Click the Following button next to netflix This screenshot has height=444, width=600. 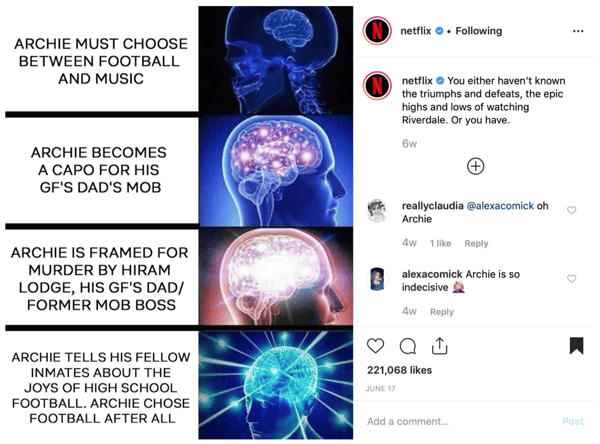click(478, 31)
